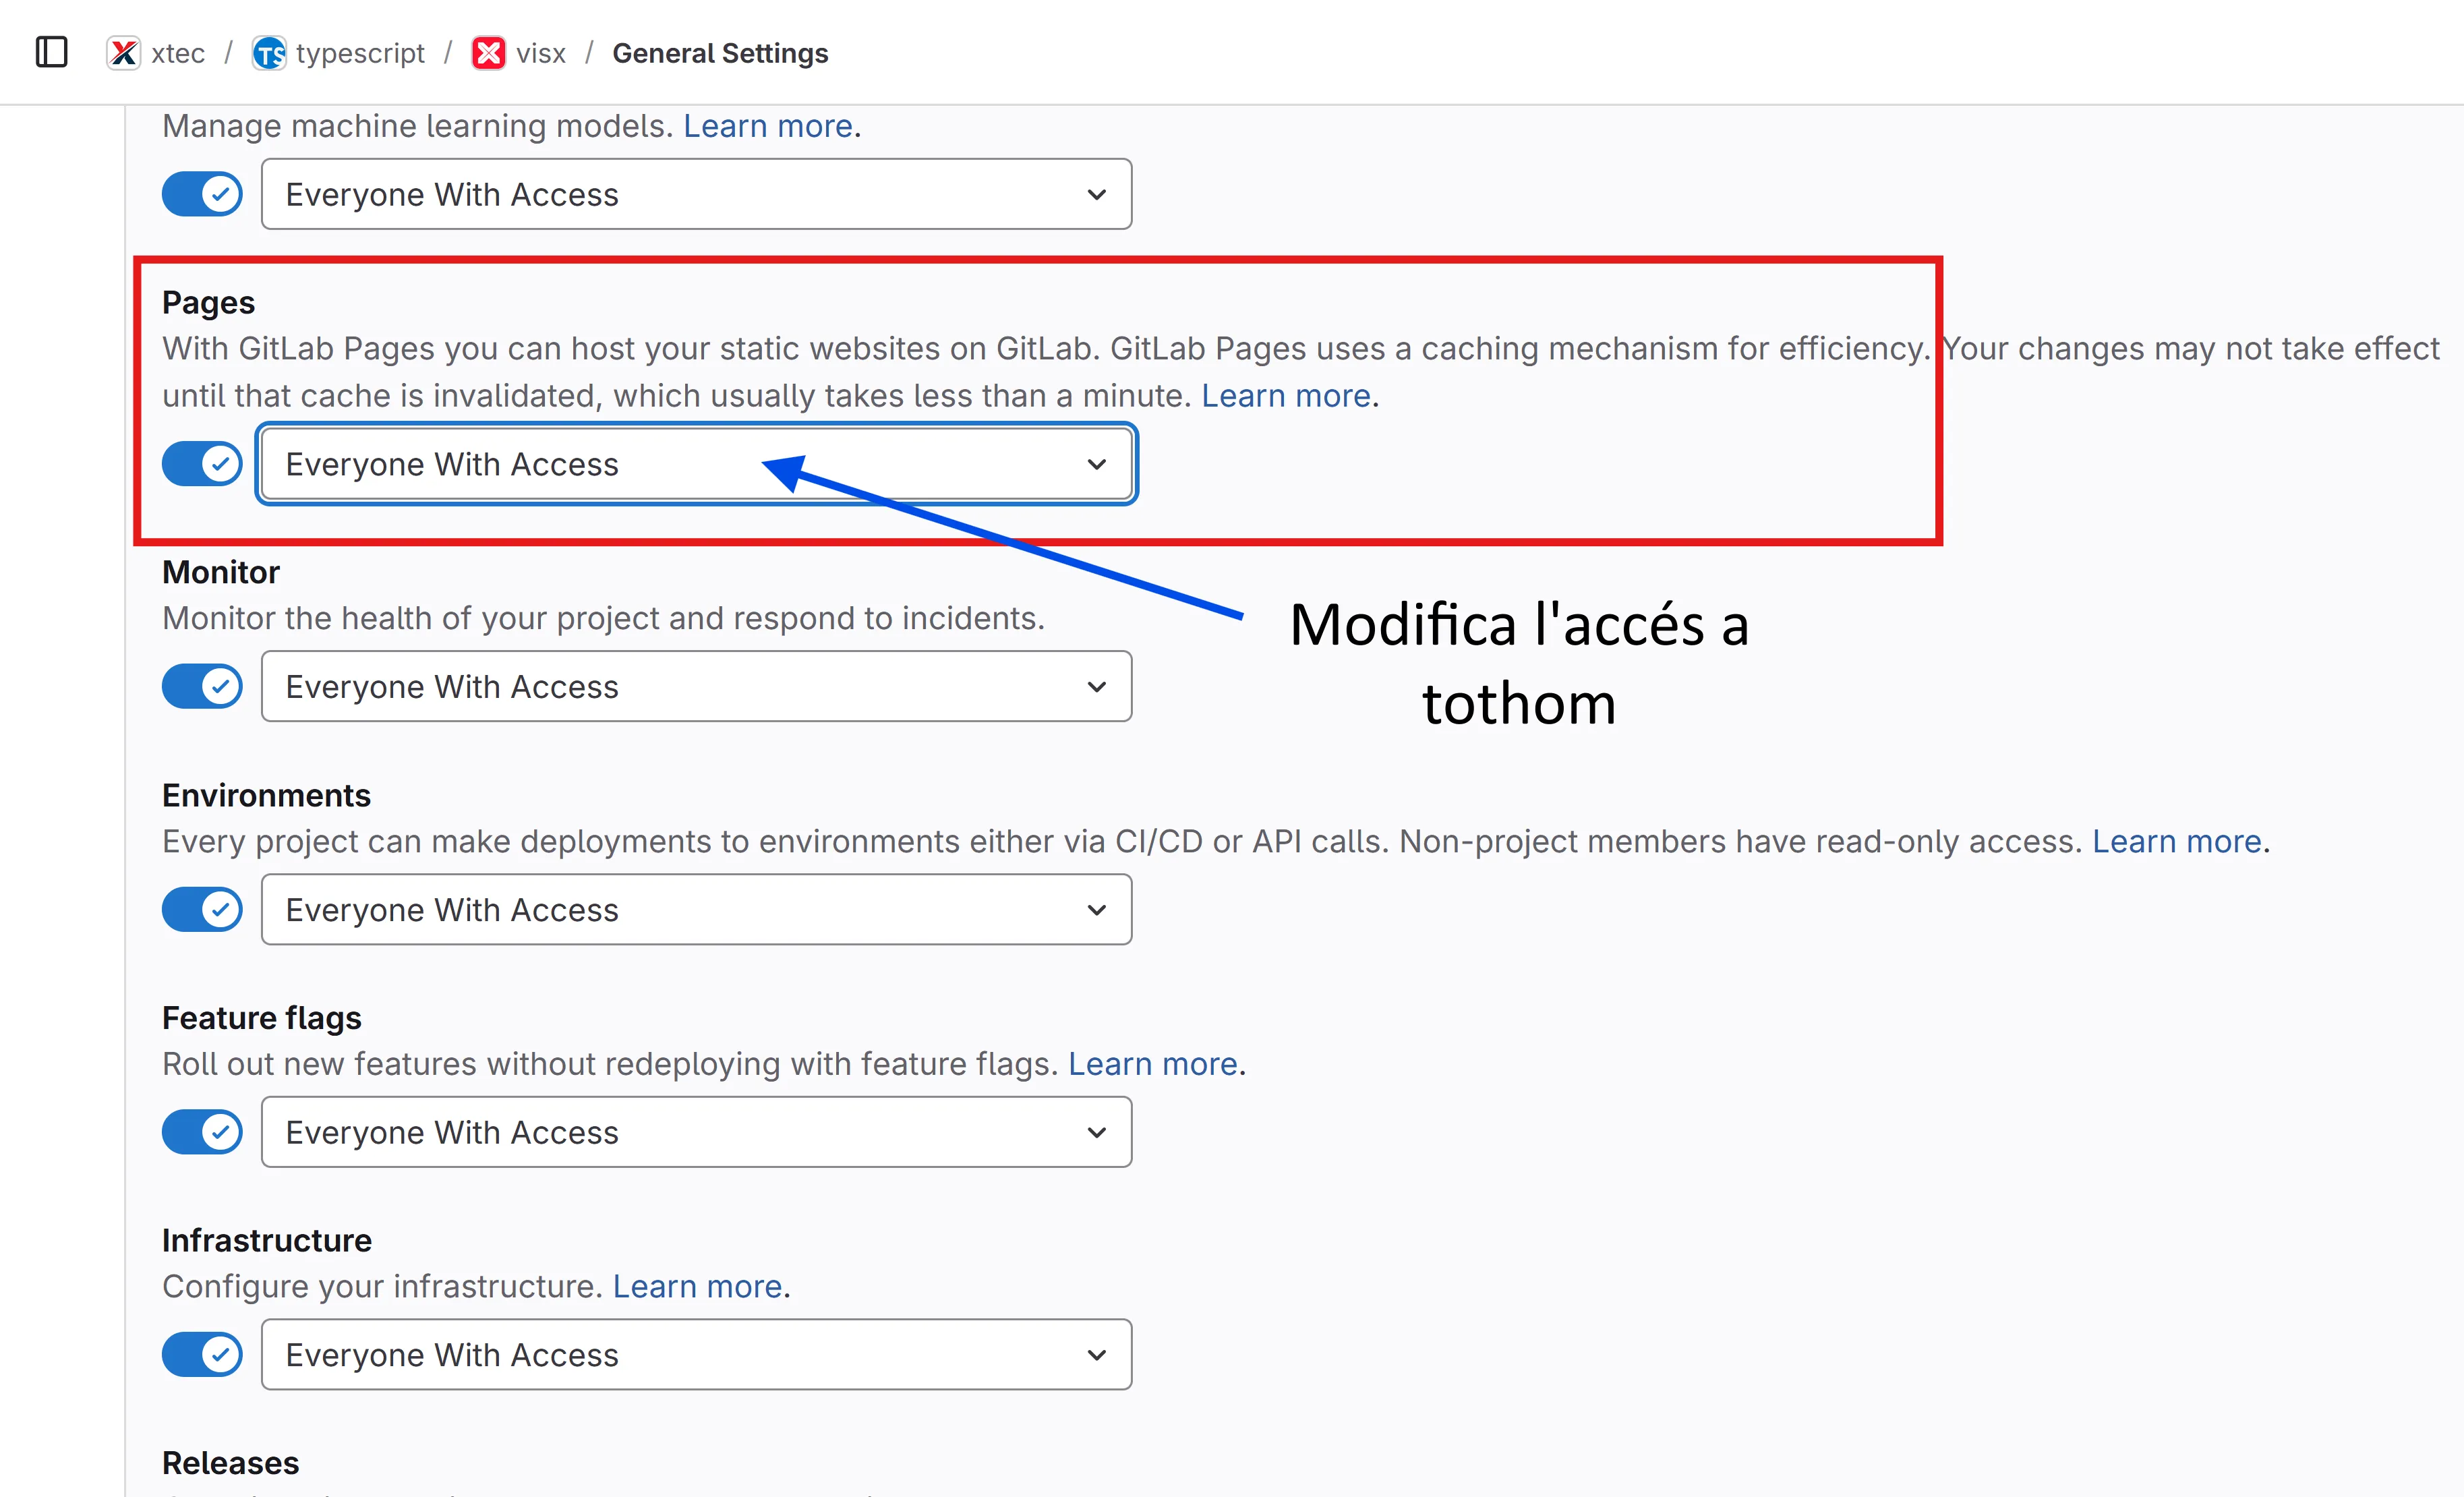Open the Pages access level dropdown
Image resolution: width=2464 pixels, height=1497 pixels.
click(x=696, y=464)
